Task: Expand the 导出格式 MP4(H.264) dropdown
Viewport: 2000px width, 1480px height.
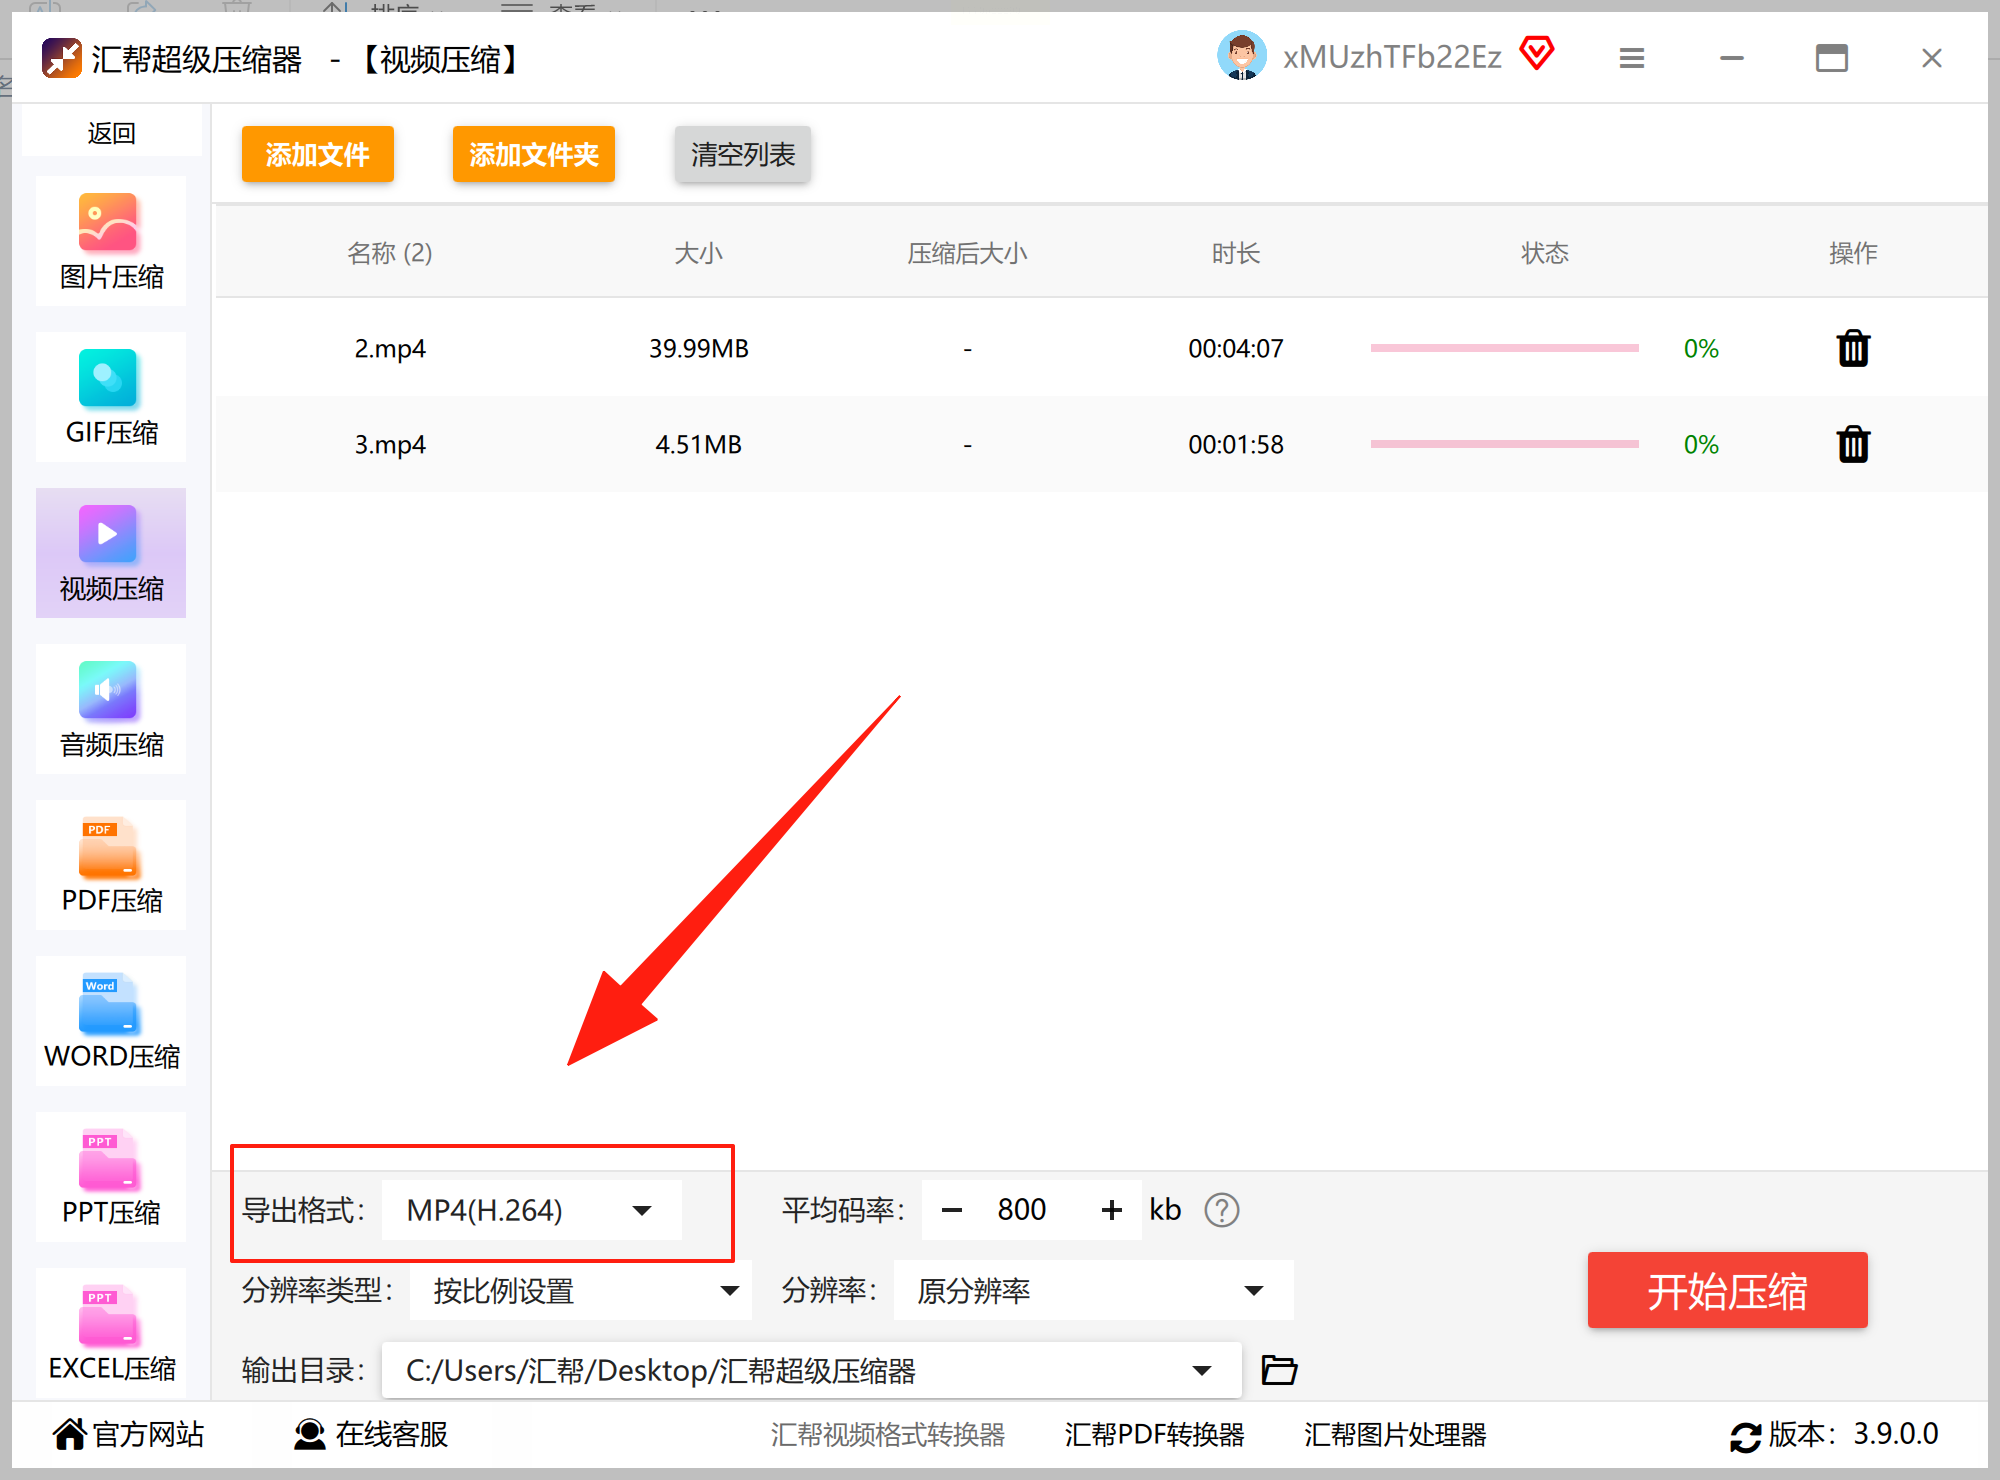Action: (x=641, y=1210)
